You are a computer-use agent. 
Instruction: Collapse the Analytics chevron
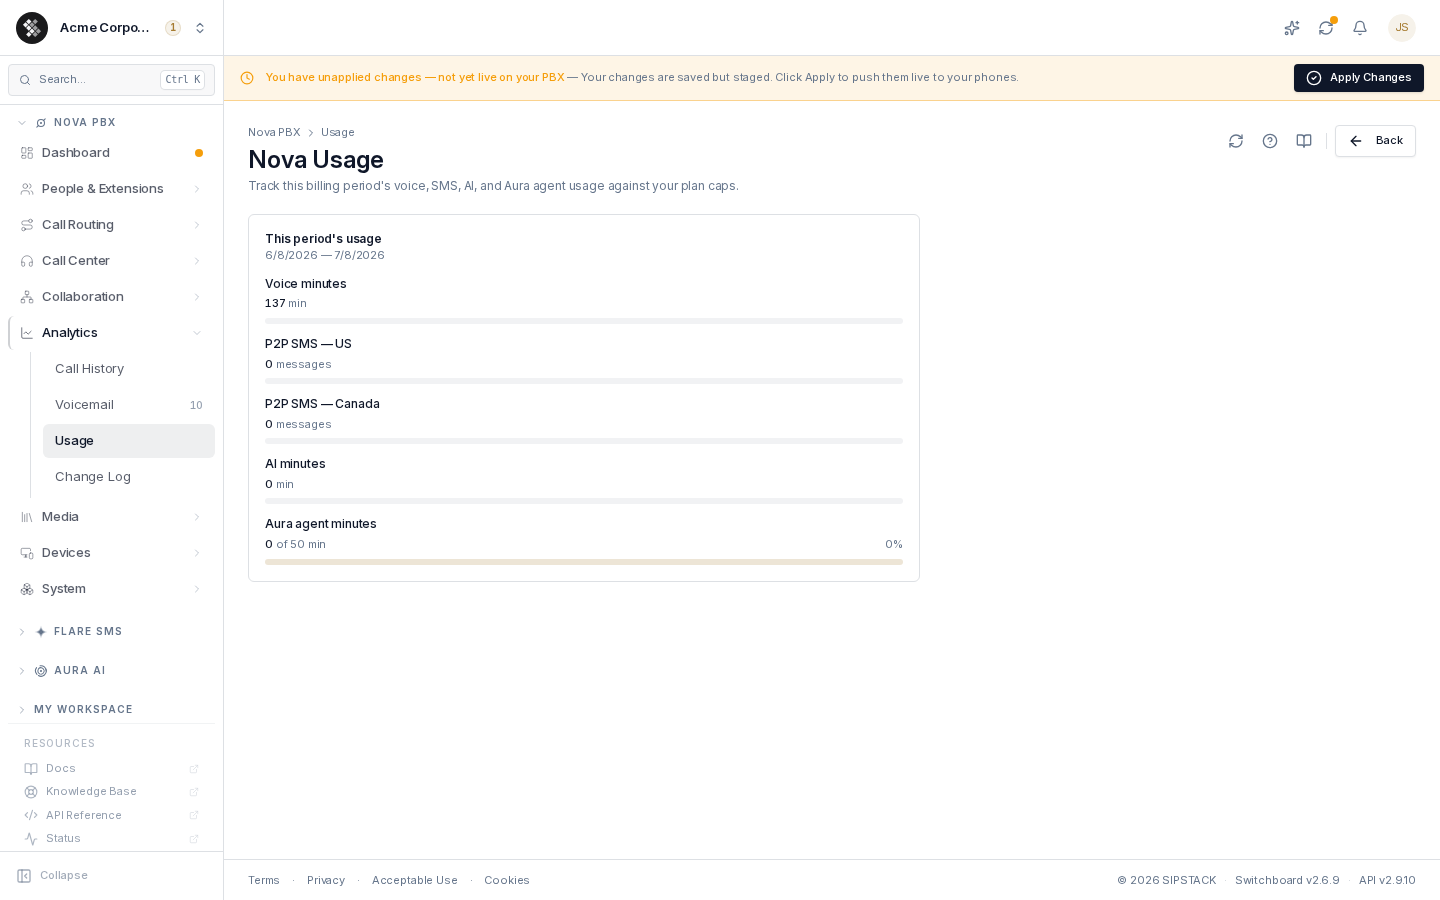[x=197, y=333]
